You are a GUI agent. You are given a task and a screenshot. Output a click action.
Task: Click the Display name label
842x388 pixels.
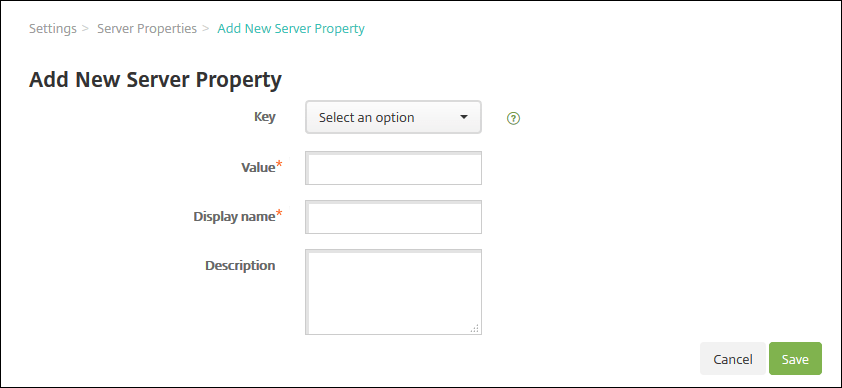tap(234, 216)
